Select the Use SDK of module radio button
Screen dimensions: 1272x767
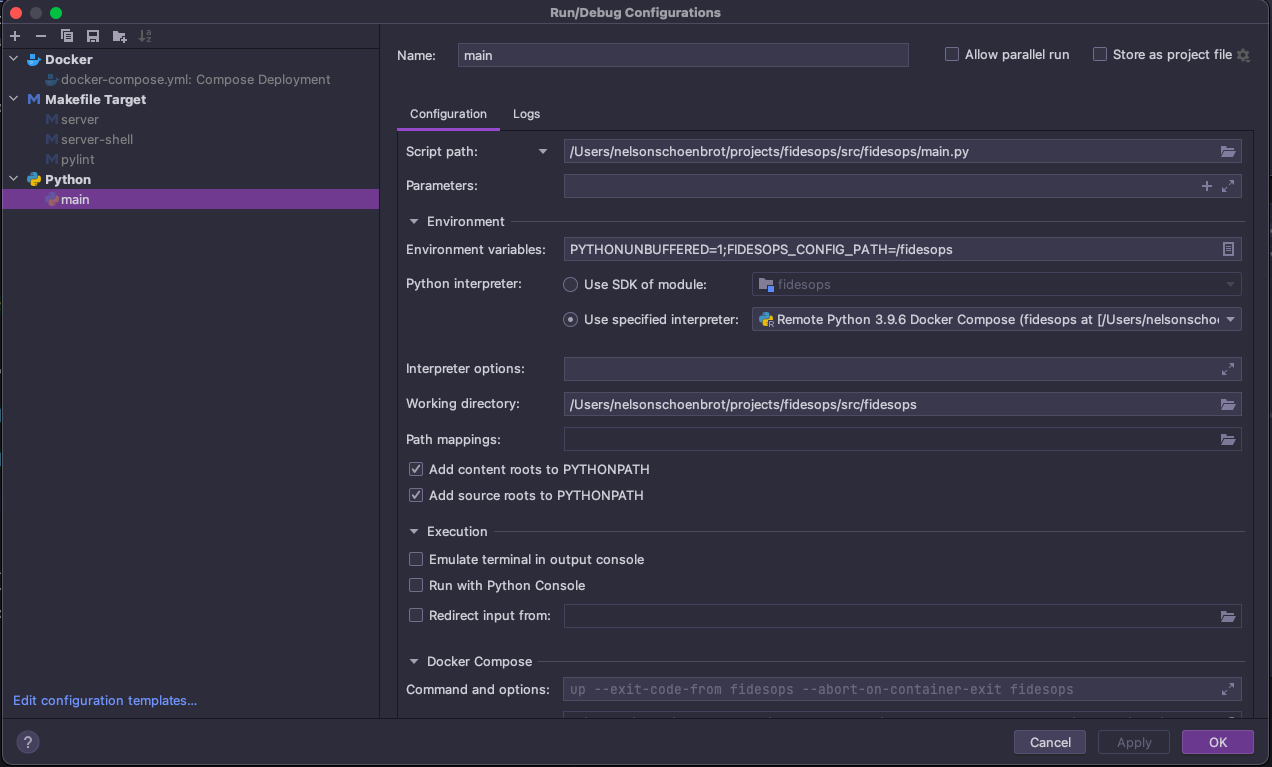coord(570,284)
